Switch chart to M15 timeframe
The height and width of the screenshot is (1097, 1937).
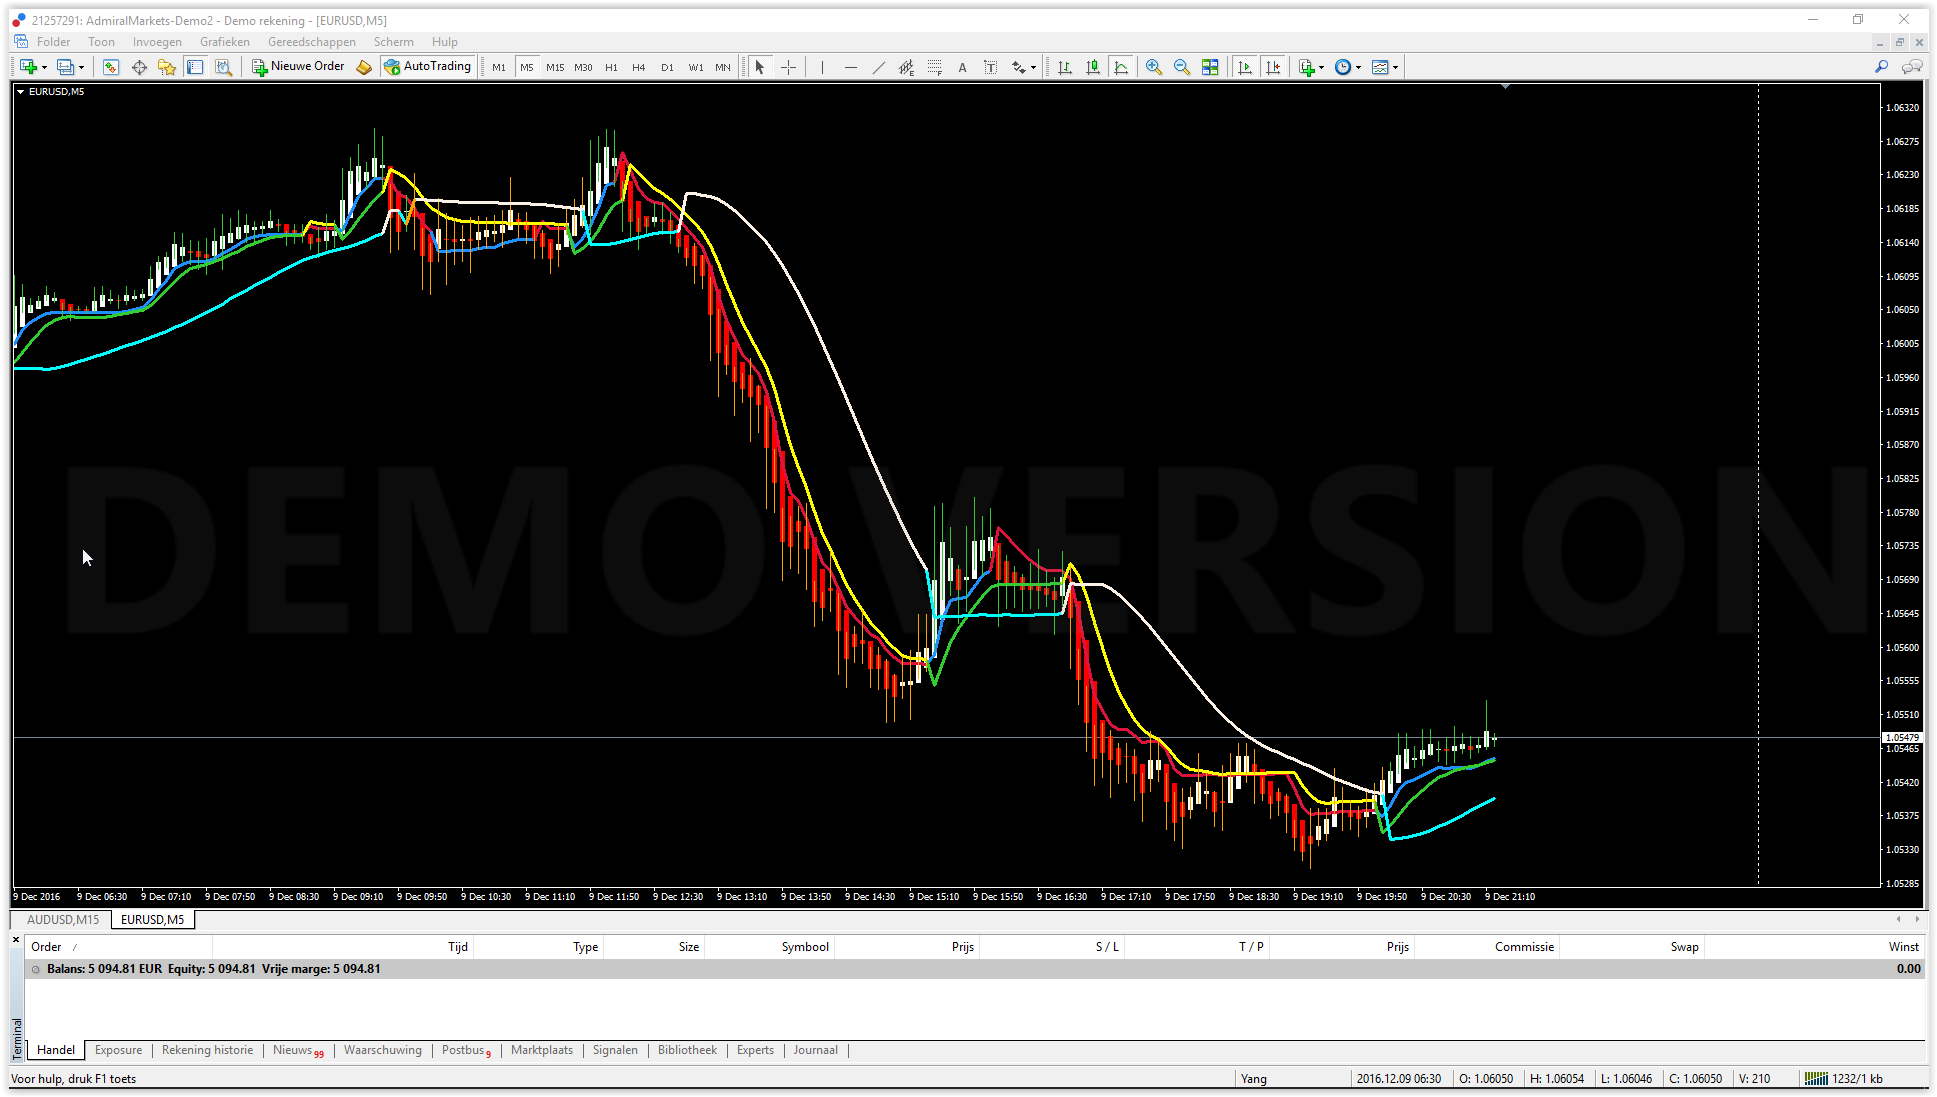click(554, 67)
